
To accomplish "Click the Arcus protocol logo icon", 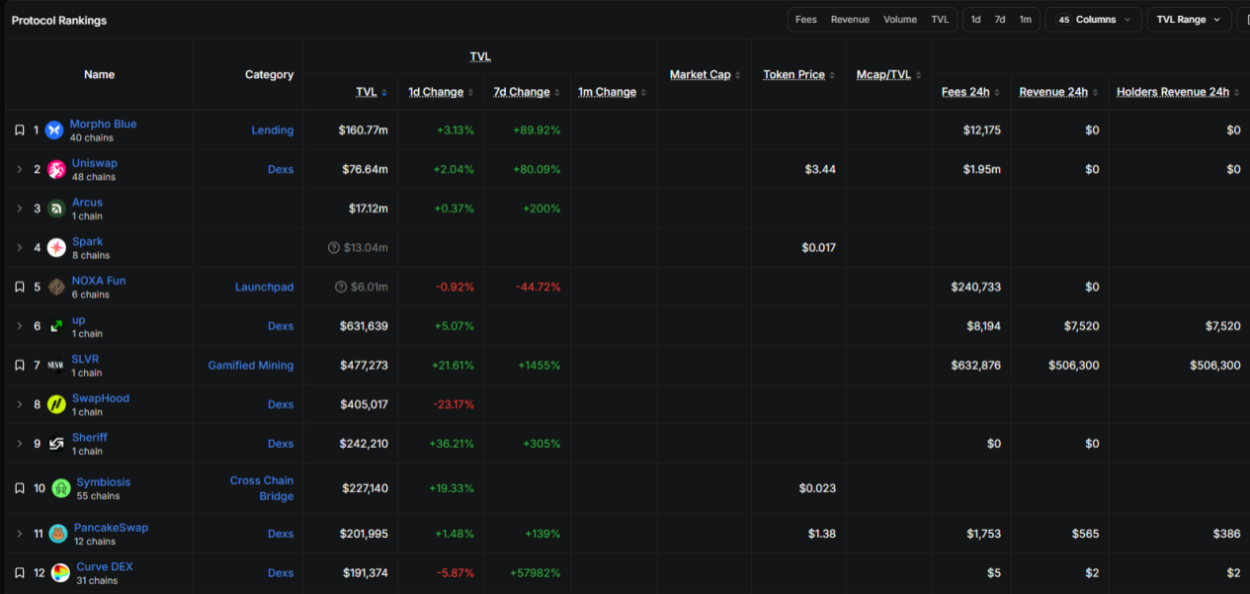I will (56, 209).
